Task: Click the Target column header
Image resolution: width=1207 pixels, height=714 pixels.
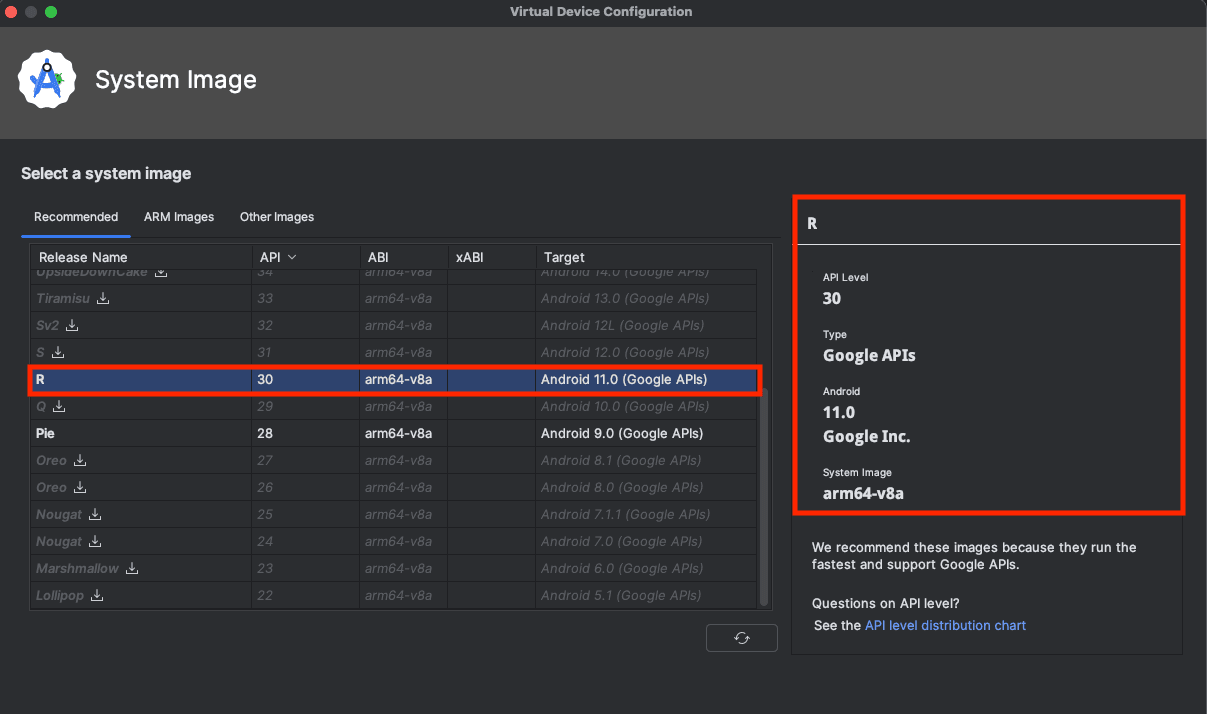Action: (564, 257)
